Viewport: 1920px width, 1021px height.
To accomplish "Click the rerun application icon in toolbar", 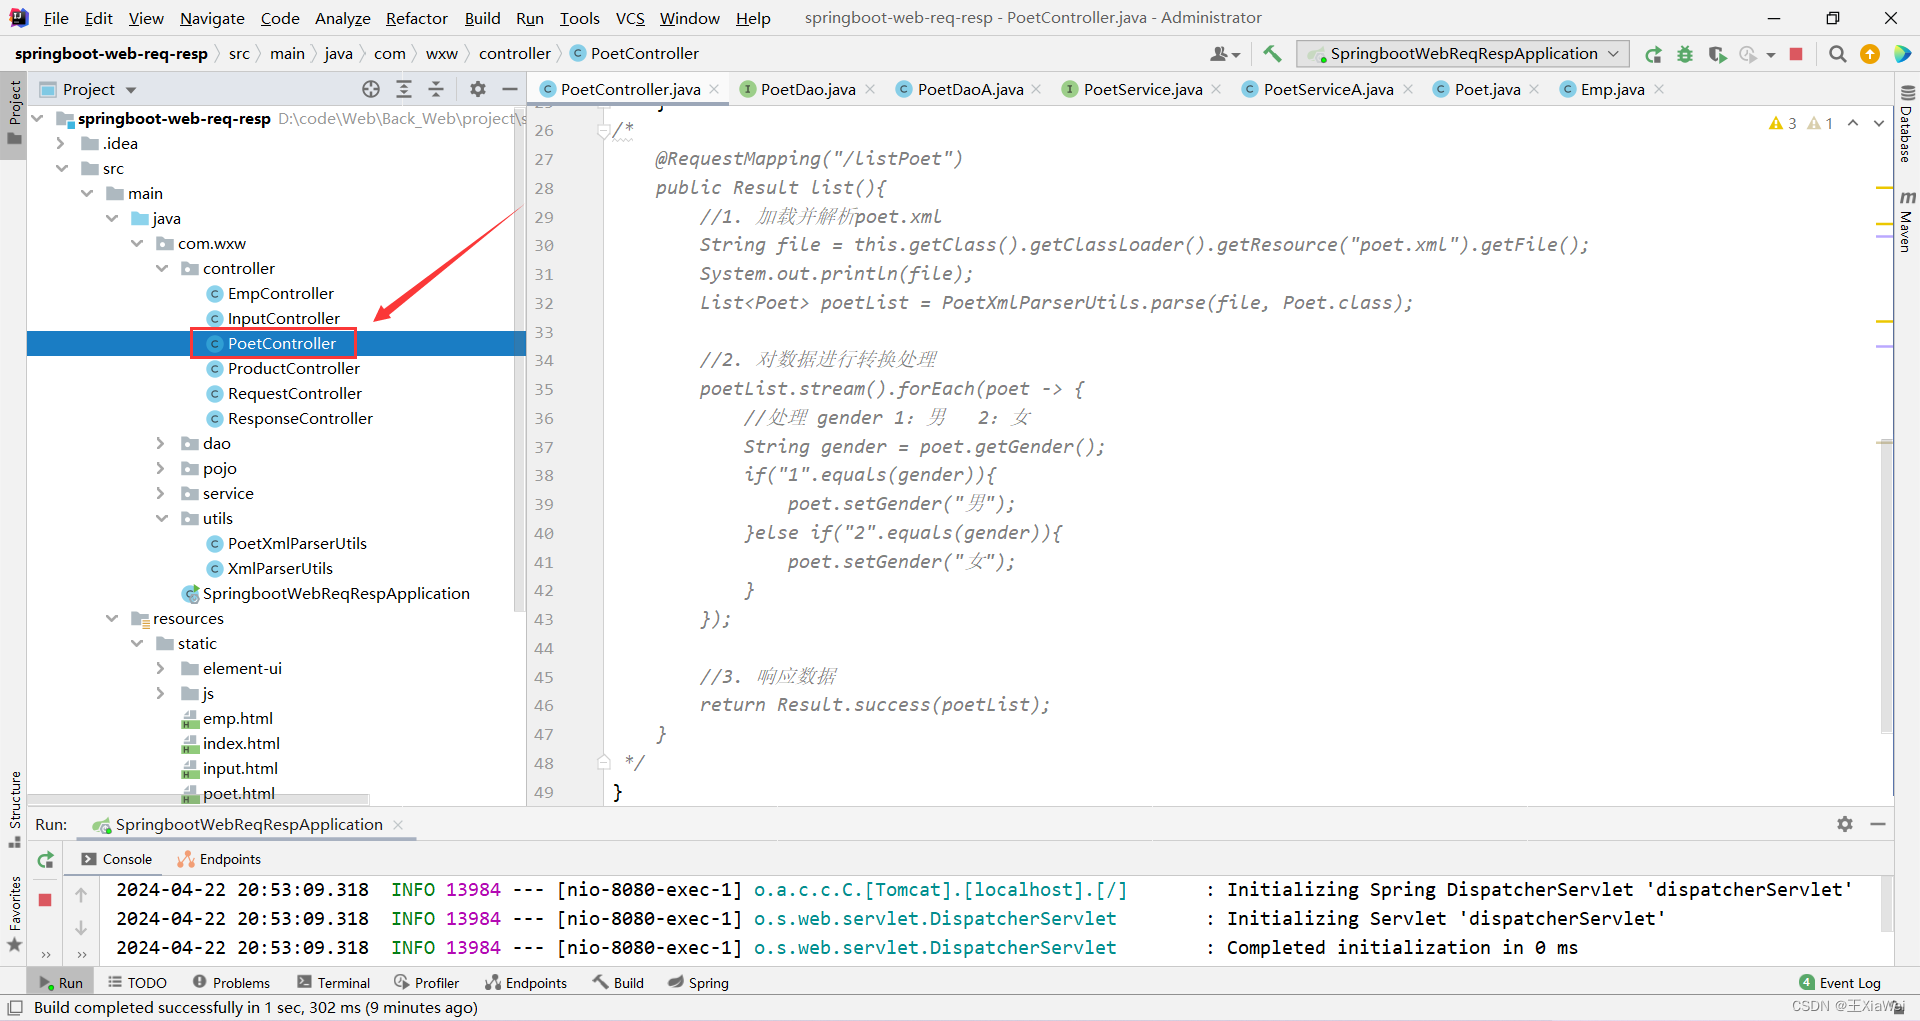I will click(1653, 54).
